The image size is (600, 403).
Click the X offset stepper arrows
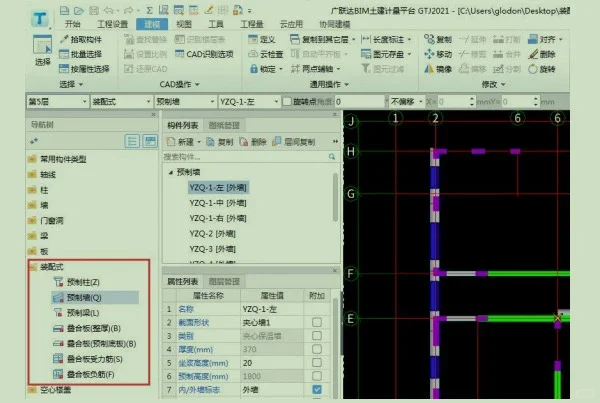coord(471,101)
